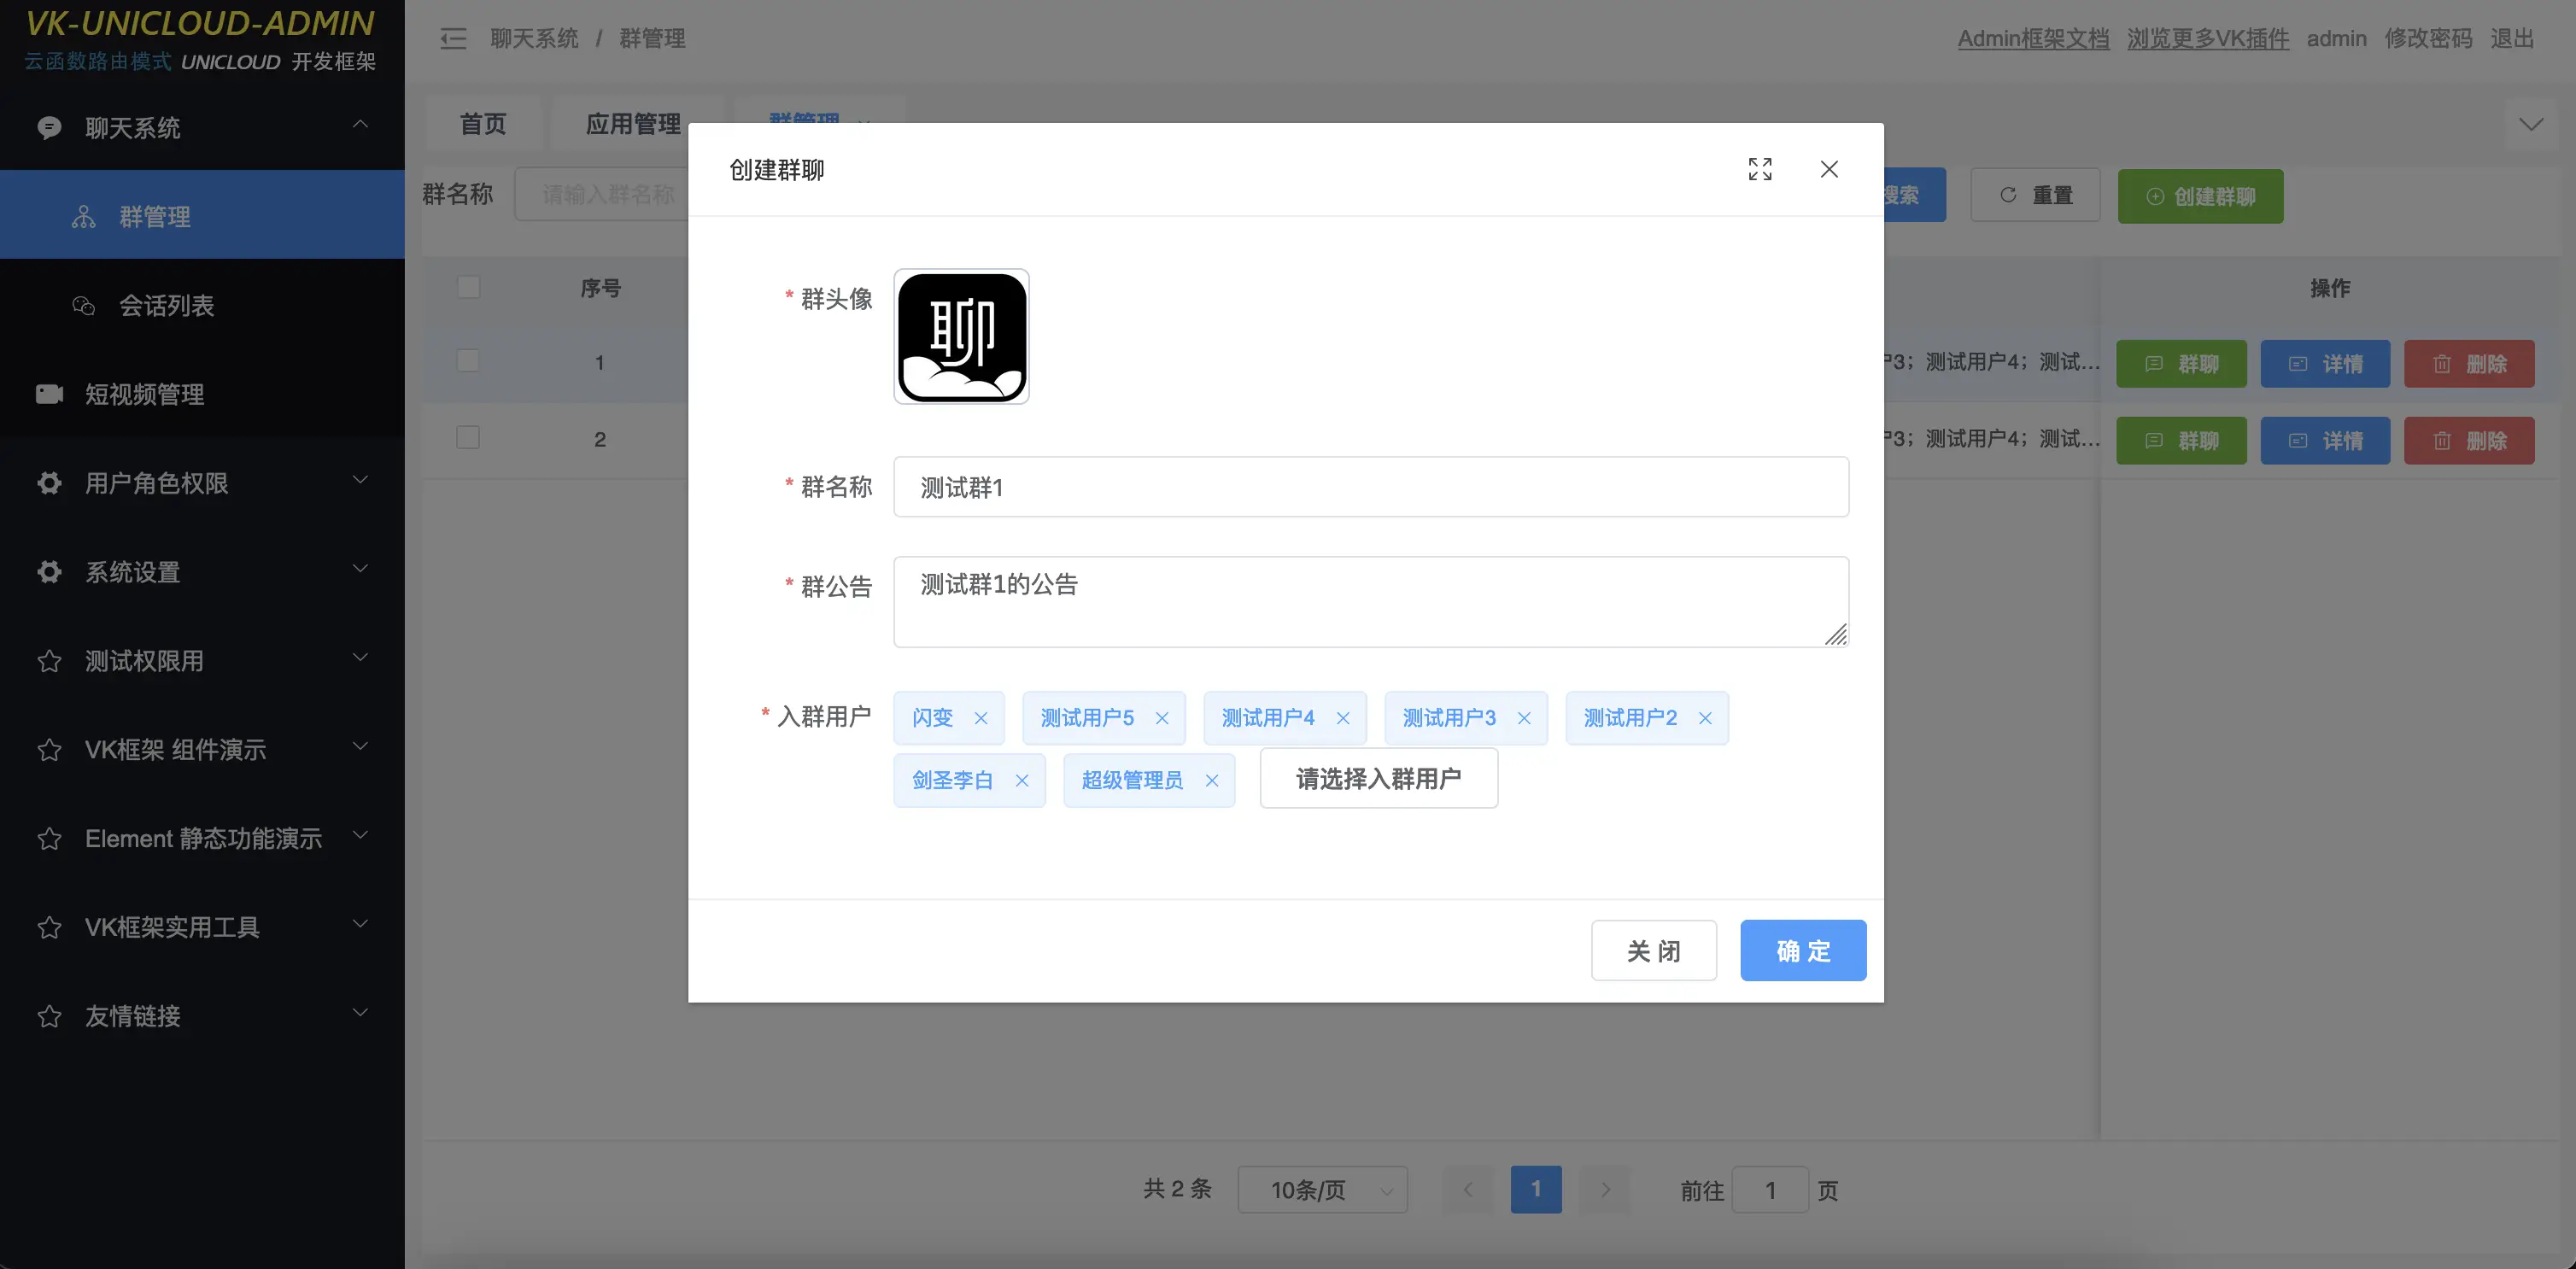Click the Element 静态功能演示 star icon
Image resolution: width=2576 pixels, height=1269 pixels.
pyautogui.click(x=49, y=838)
